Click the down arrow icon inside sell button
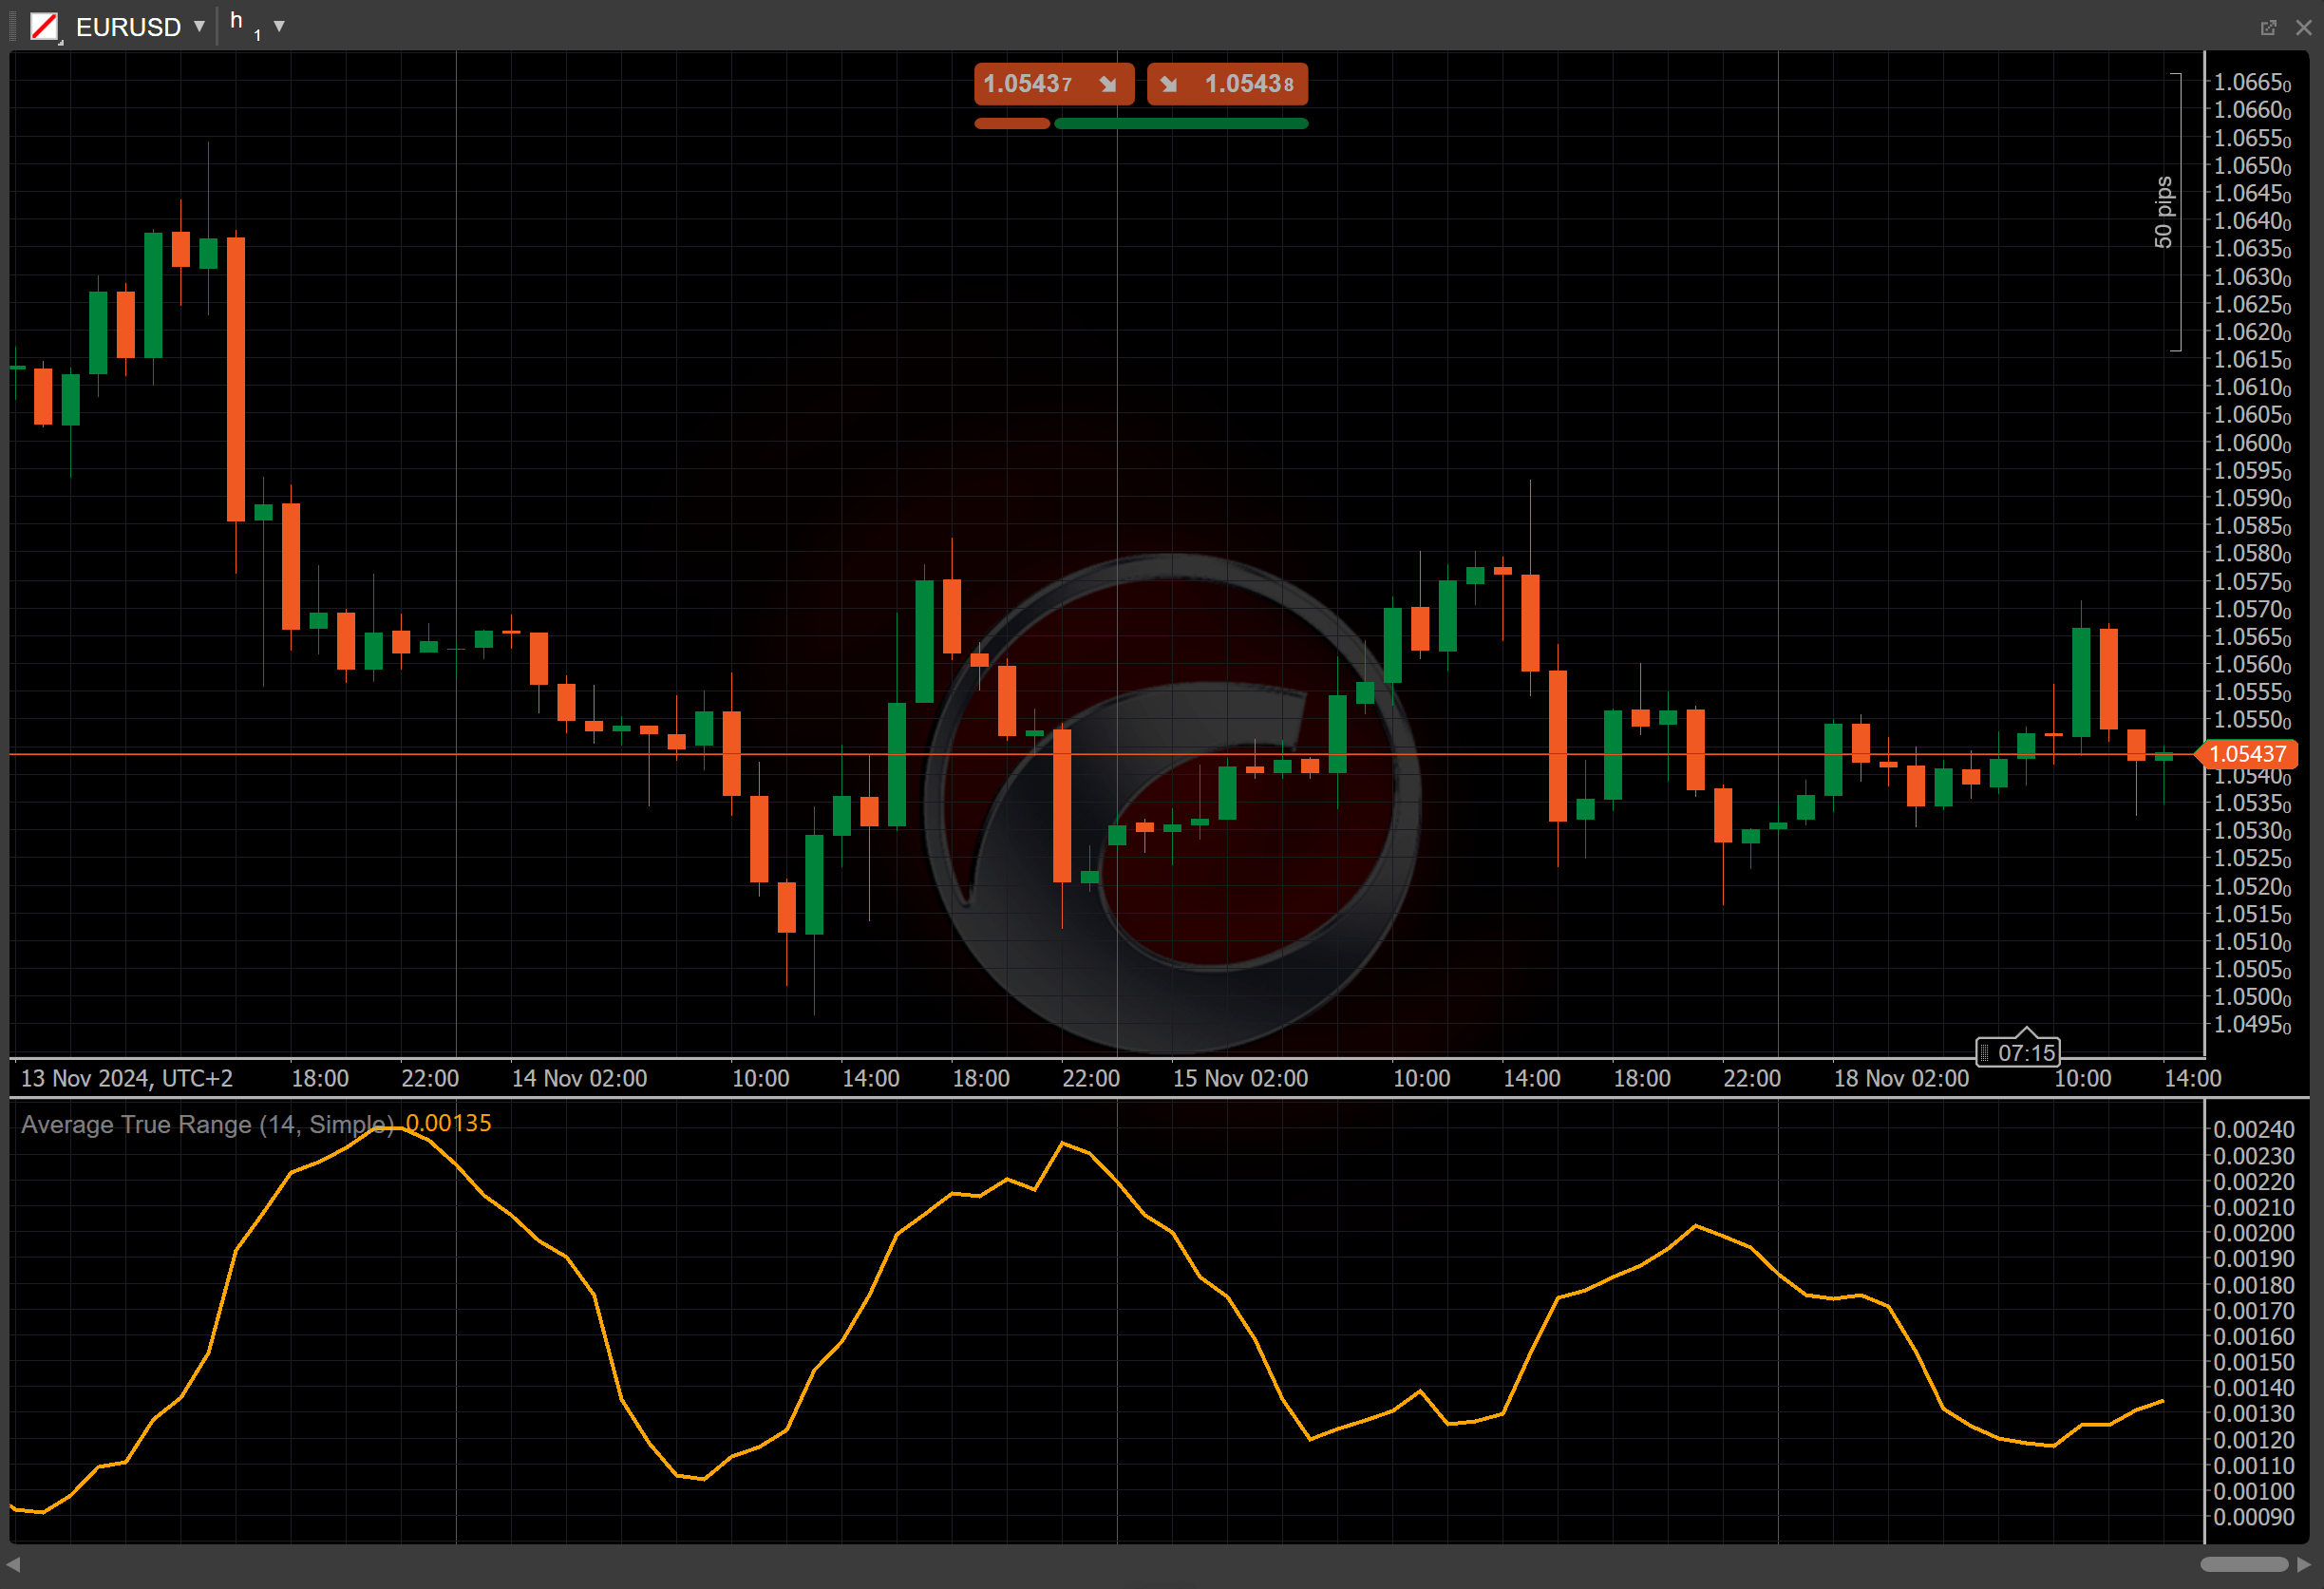Image resolution: width=2324 pixels, height=1589 pixels. point(1108,84)
